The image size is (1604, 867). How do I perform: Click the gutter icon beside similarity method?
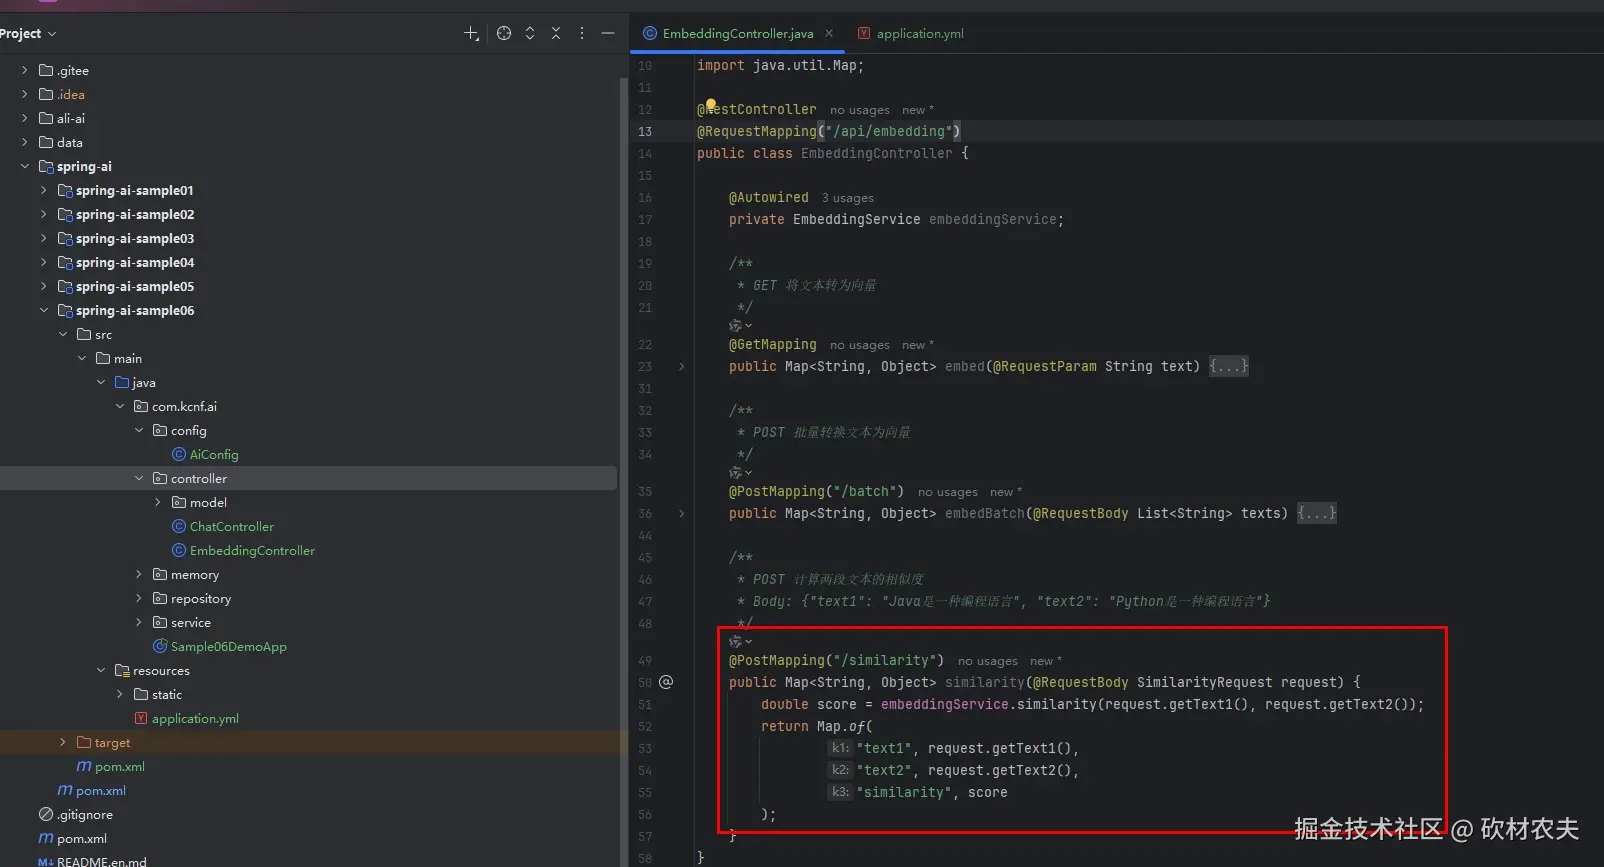pyautogui.click(x=666, y=682)
